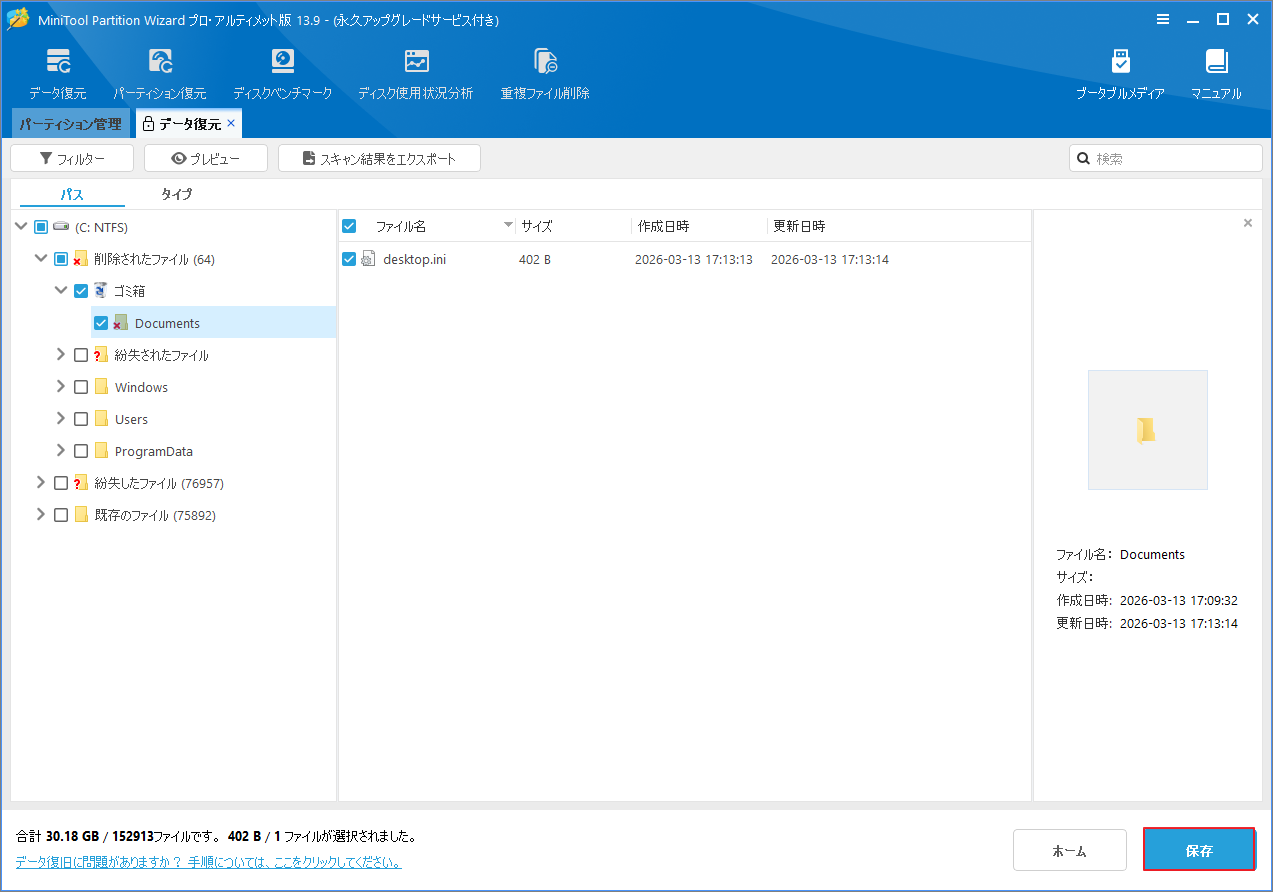The image size is (1273, 892).
Task: Click the MiniTool Partition Wizard app logo
Action: coord(18,19)
